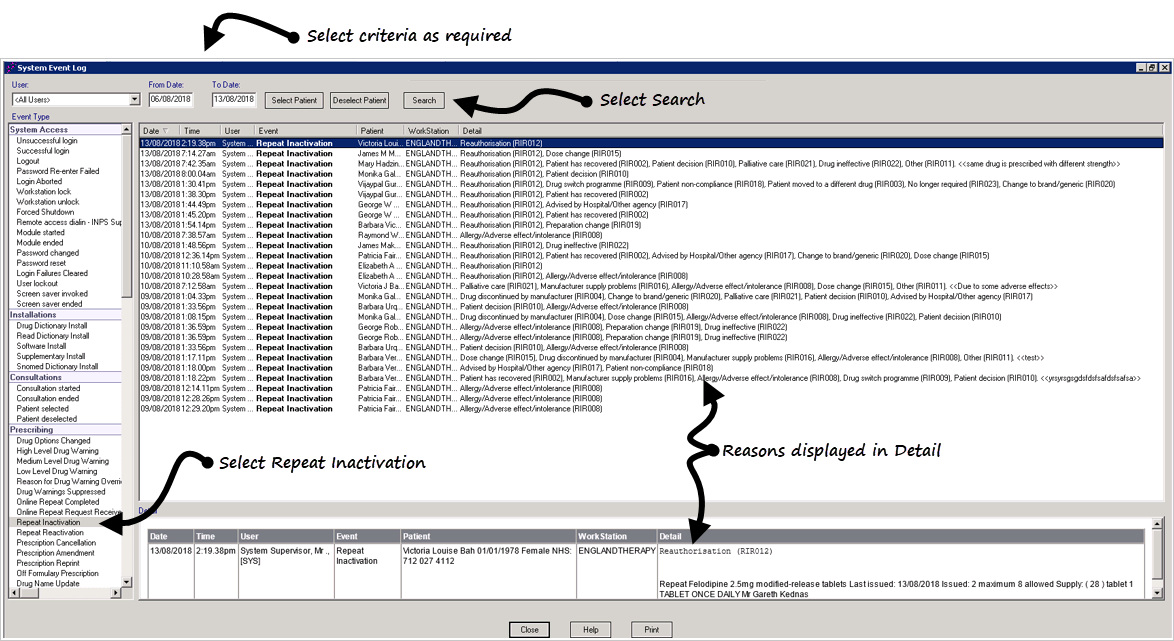Image resolution: width=1174 pixels, height=641 pixels.
Task: Click the System Event Log title bar icon
Action: (10, 68)
